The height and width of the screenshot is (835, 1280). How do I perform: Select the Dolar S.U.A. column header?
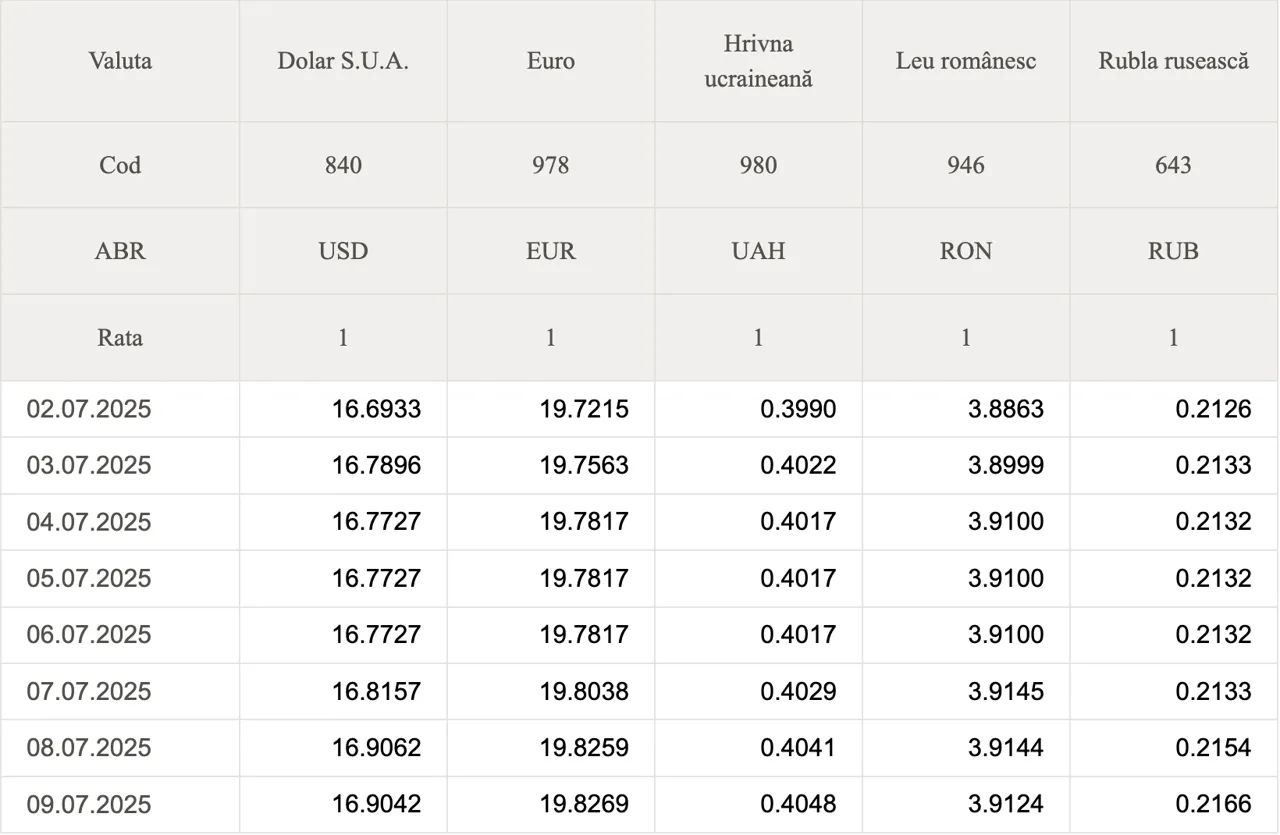pyautogui.click(x=343, y=61)
